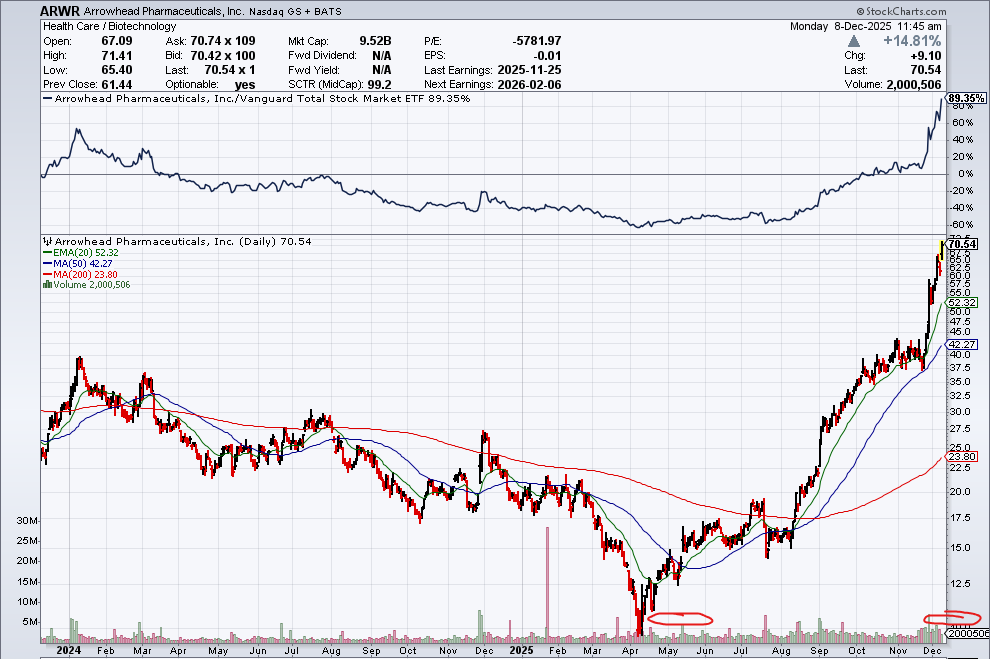Click the 2025 year label on time axis
The image size is (1000, 659).
point(521,650)
